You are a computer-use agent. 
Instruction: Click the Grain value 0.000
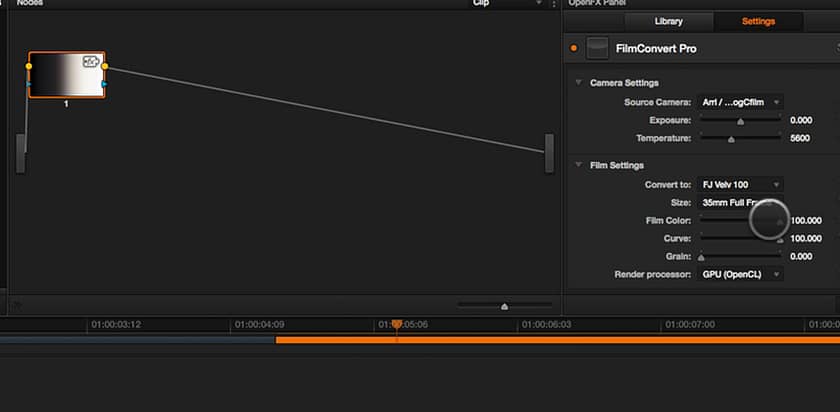[801, 257]
